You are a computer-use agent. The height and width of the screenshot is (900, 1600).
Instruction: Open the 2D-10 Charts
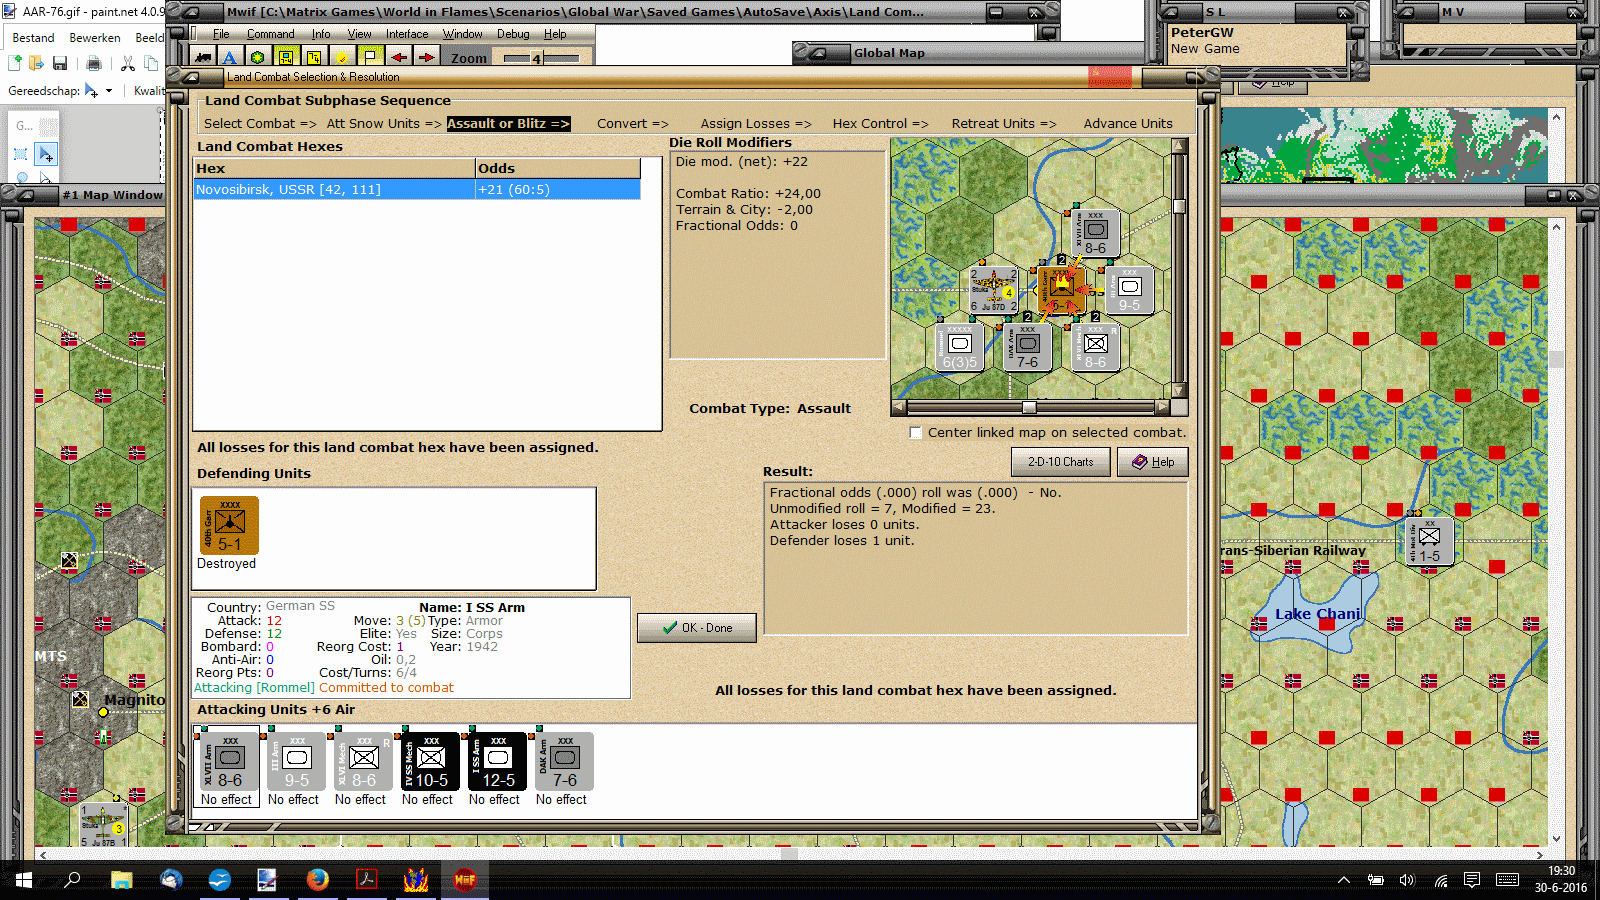1060,462
